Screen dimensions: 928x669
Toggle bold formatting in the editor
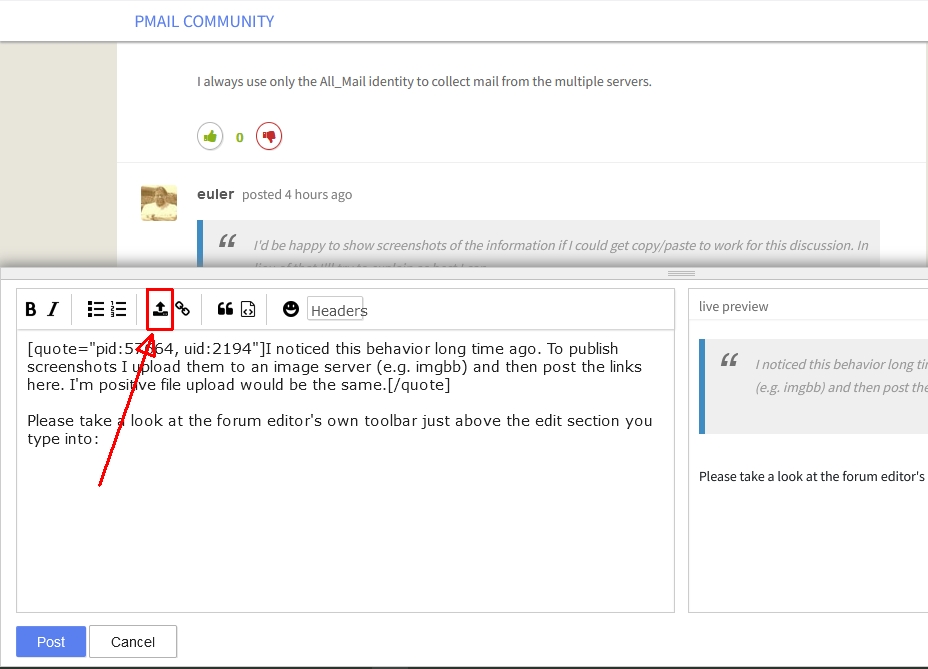click(31, 310)
